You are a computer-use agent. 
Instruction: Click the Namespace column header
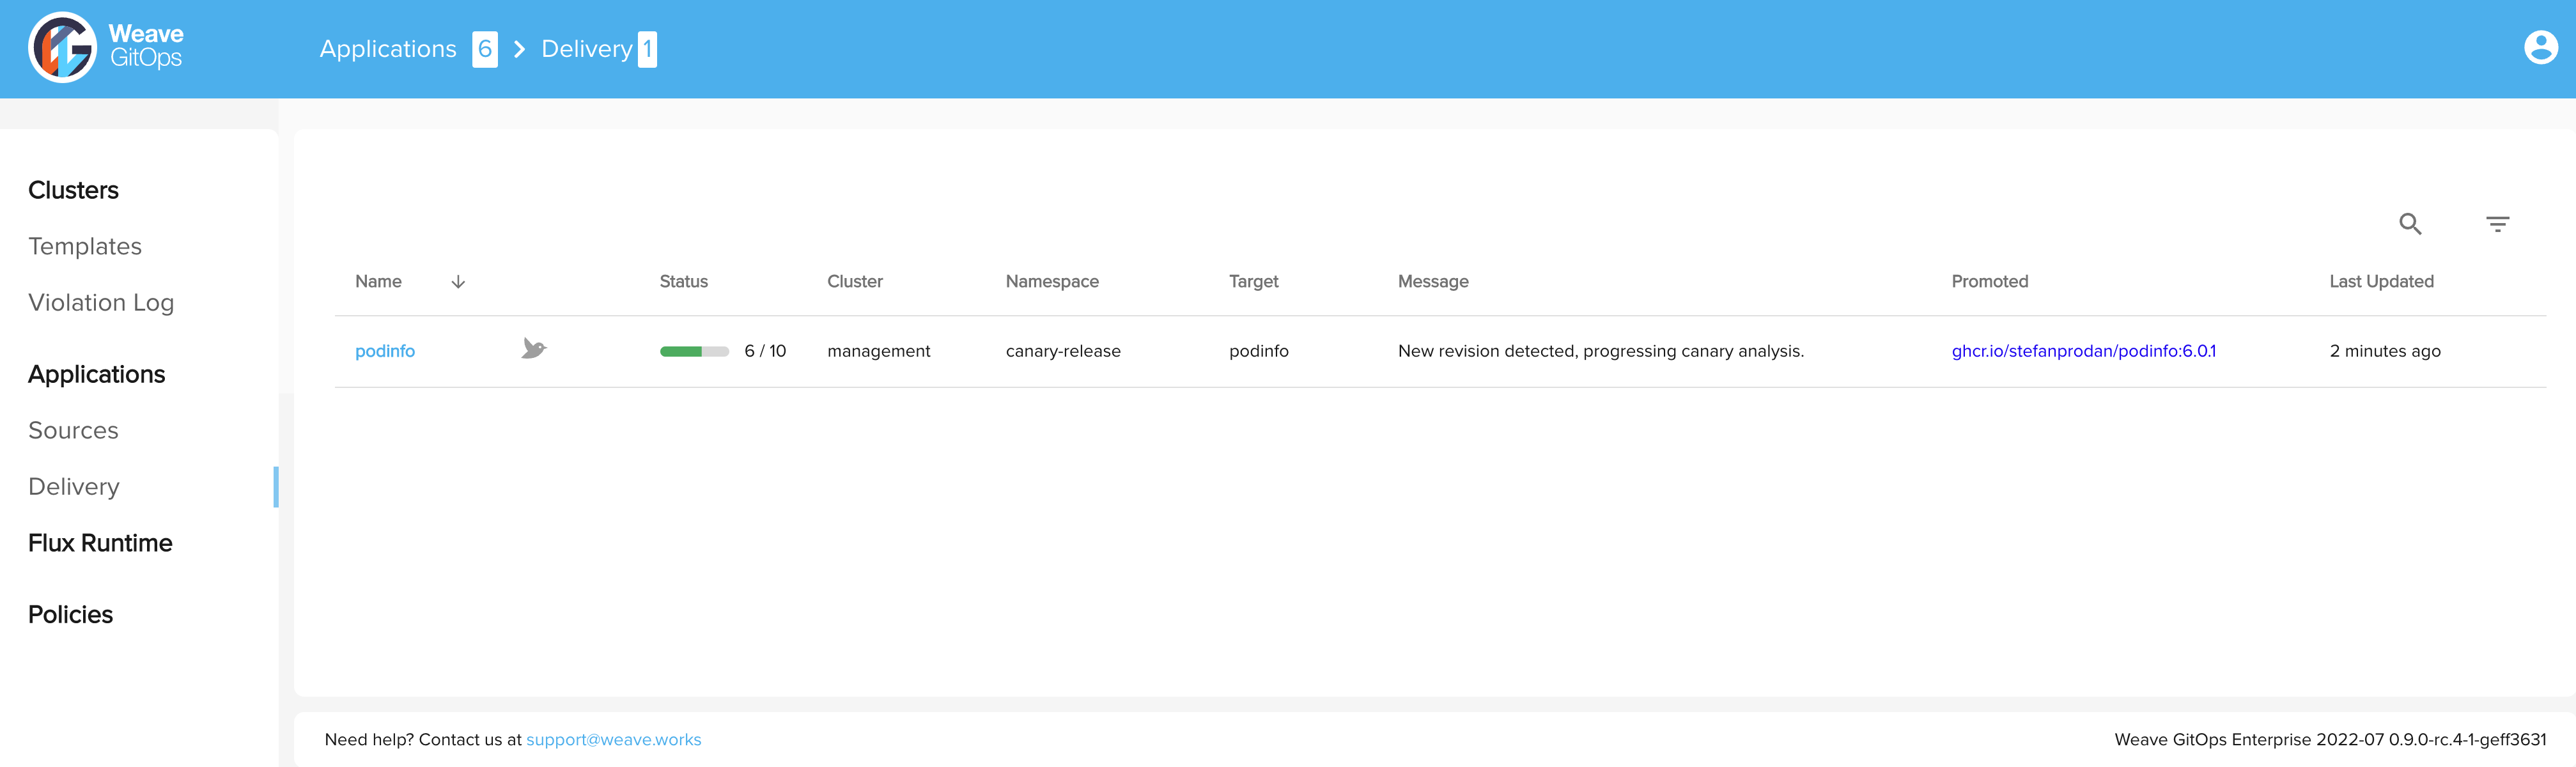(x=1052, y=282)
